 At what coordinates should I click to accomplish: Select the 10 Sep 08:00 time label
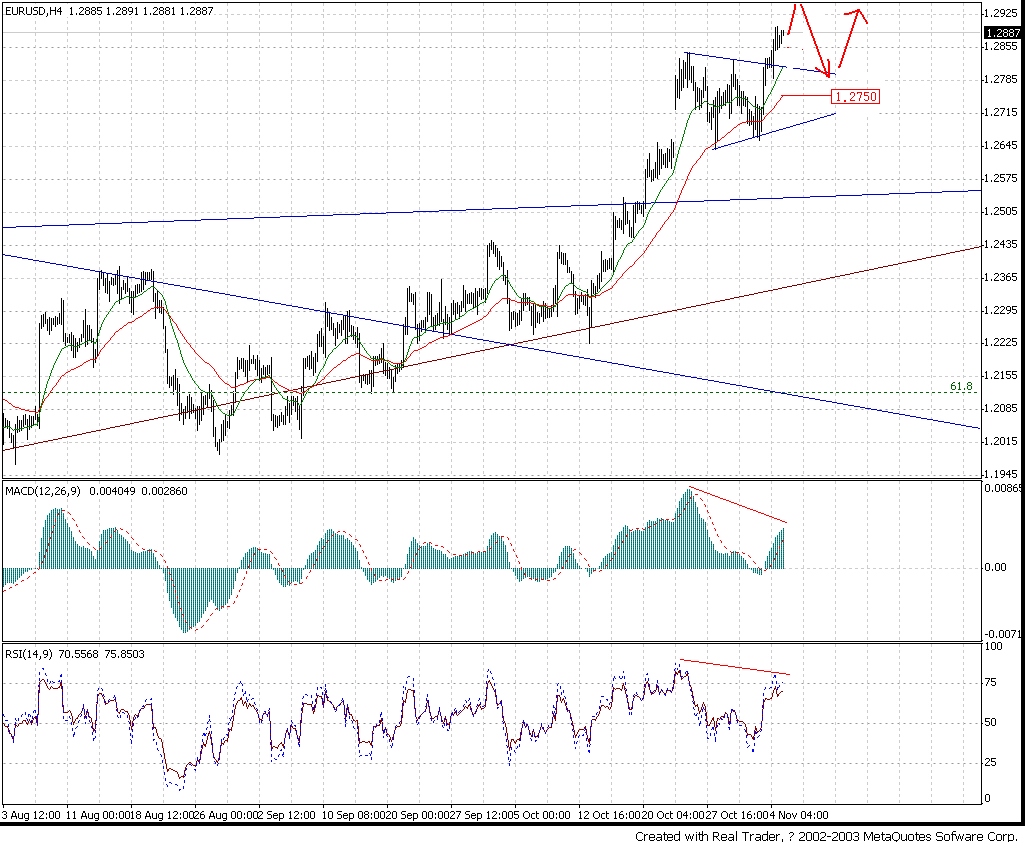[x=353, y=815]
